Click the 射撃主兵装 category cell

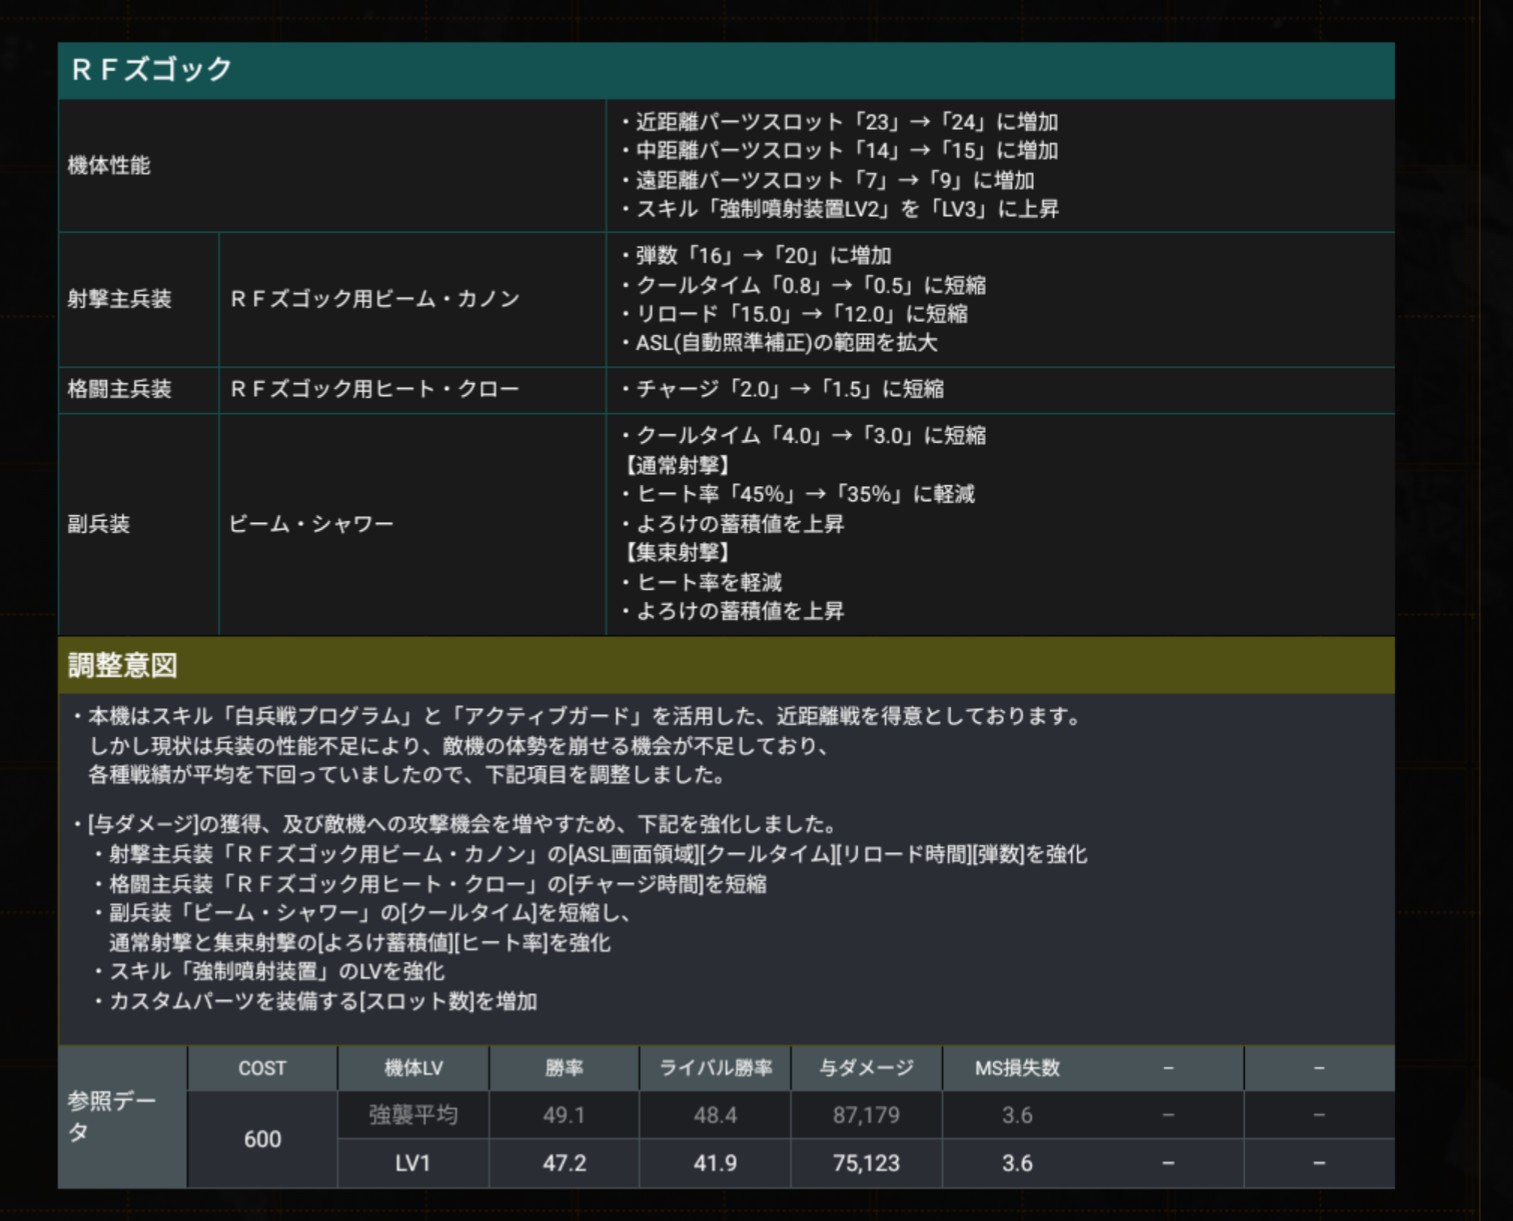(x=119, y=299)
